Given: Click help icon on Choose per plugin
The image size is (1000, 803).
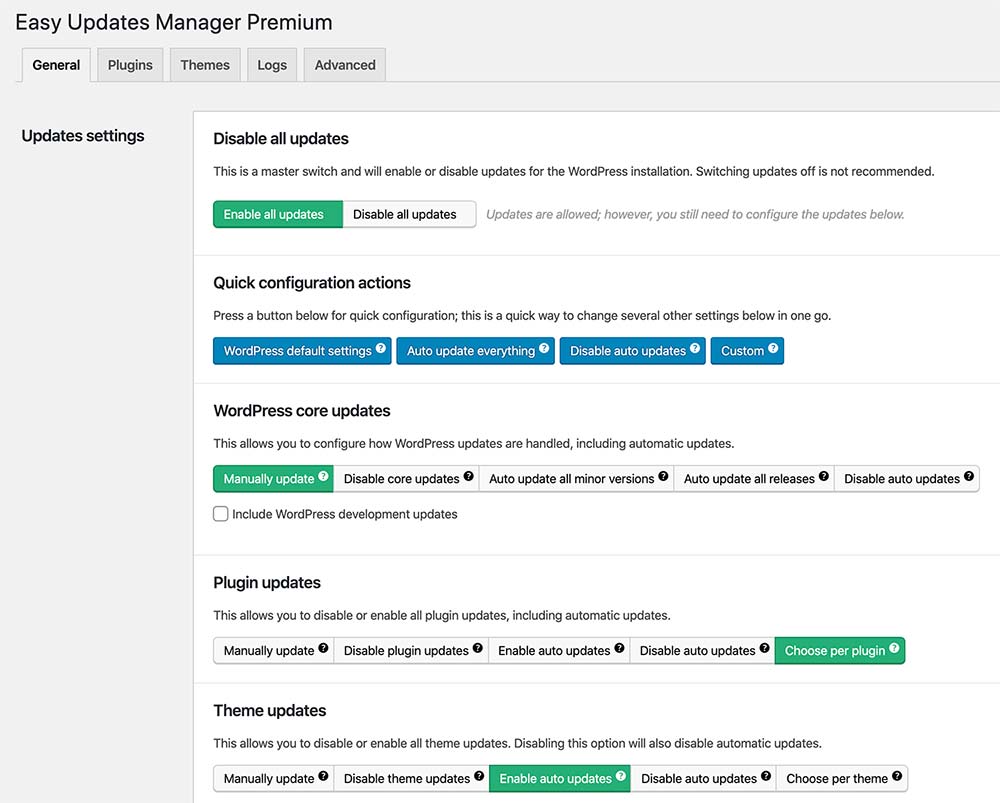Looking at the screenshot, I should [x=894, y=649].
